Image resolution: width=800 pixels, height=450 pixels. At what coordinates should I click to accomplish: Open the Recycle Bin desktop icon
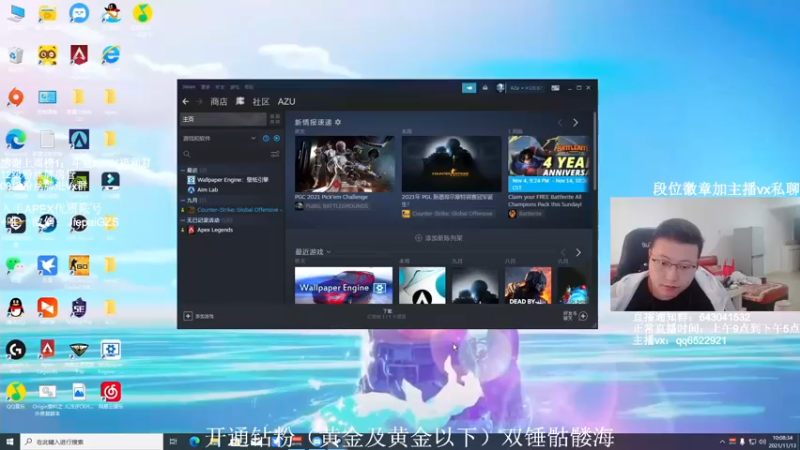(16, 55)
